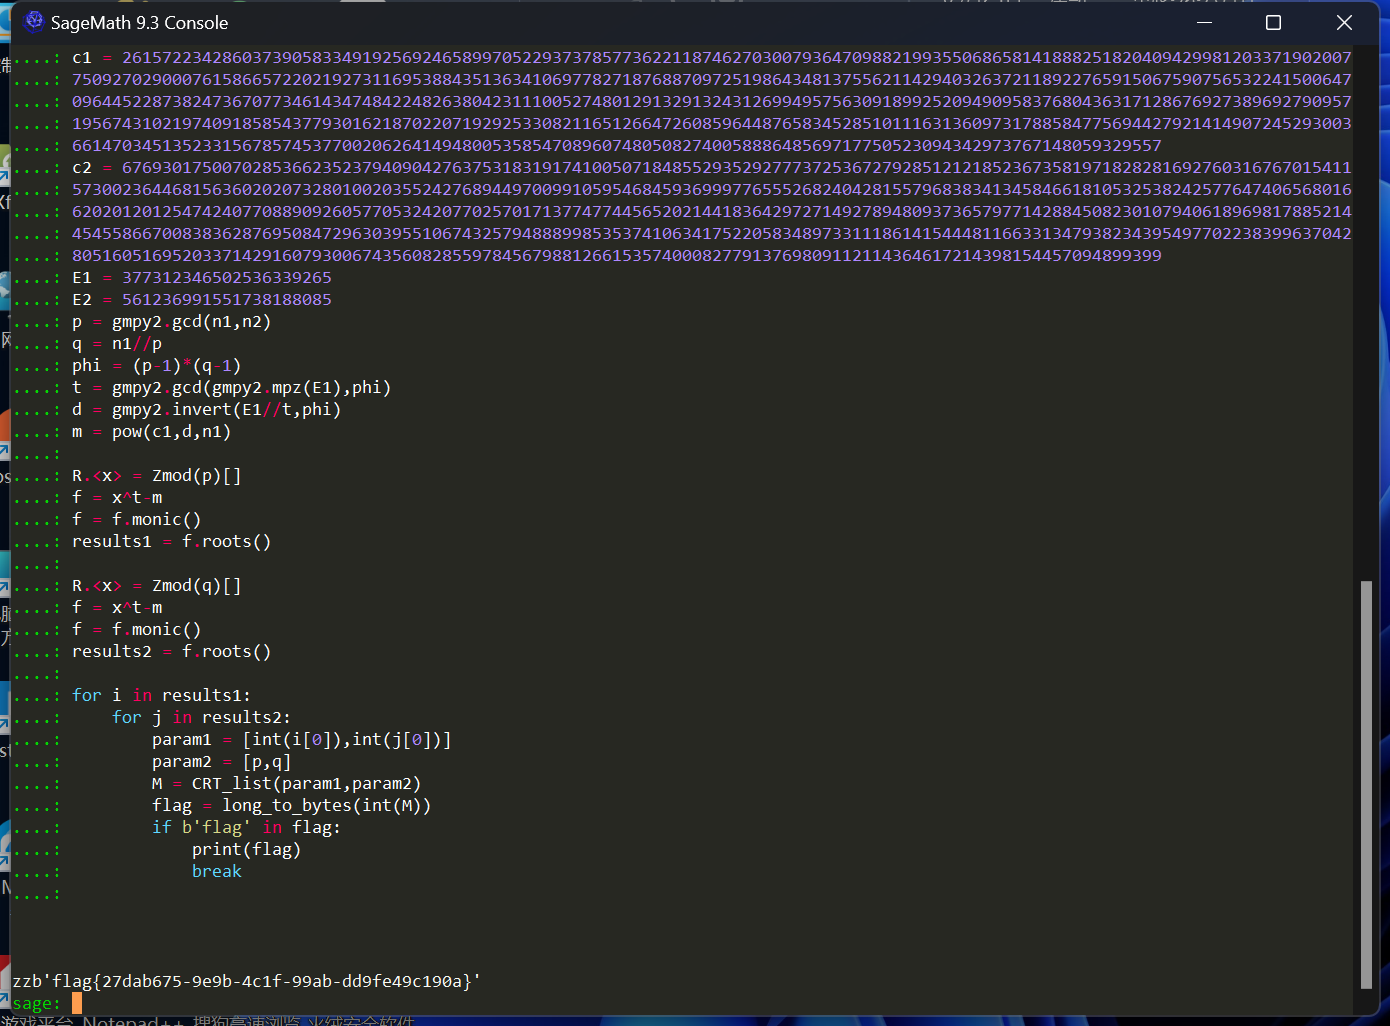The height and width of the screenshot is (1026, 1390).
Task: Close the SageMath console window
Action: [x=1344, y=22]
